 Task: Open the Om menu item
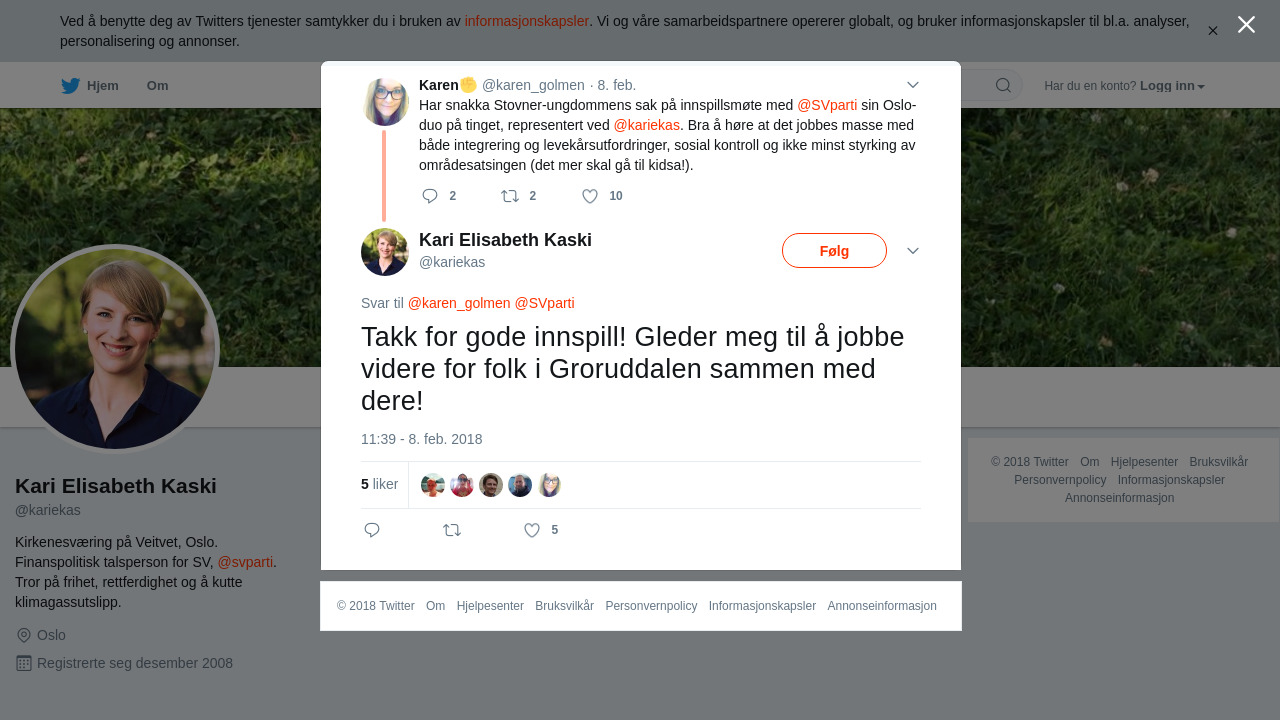click(158, 86)
